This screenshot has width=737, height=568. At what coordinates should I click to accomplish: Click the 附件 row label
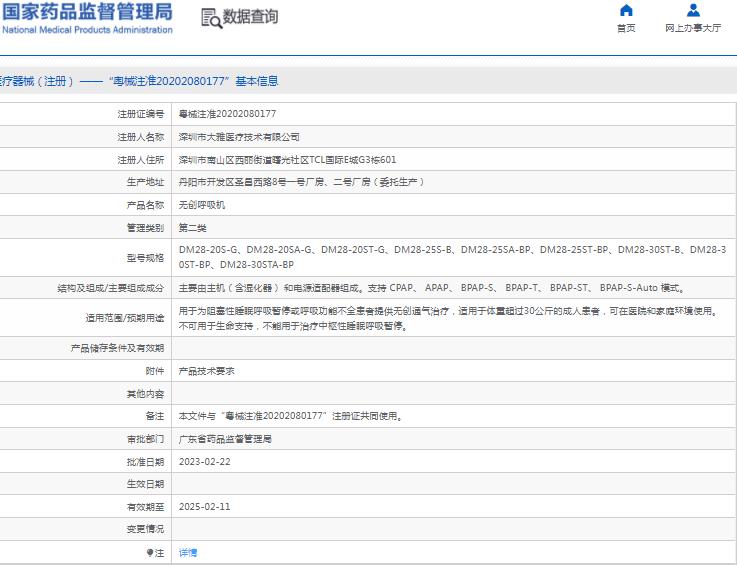coord(155,371)
